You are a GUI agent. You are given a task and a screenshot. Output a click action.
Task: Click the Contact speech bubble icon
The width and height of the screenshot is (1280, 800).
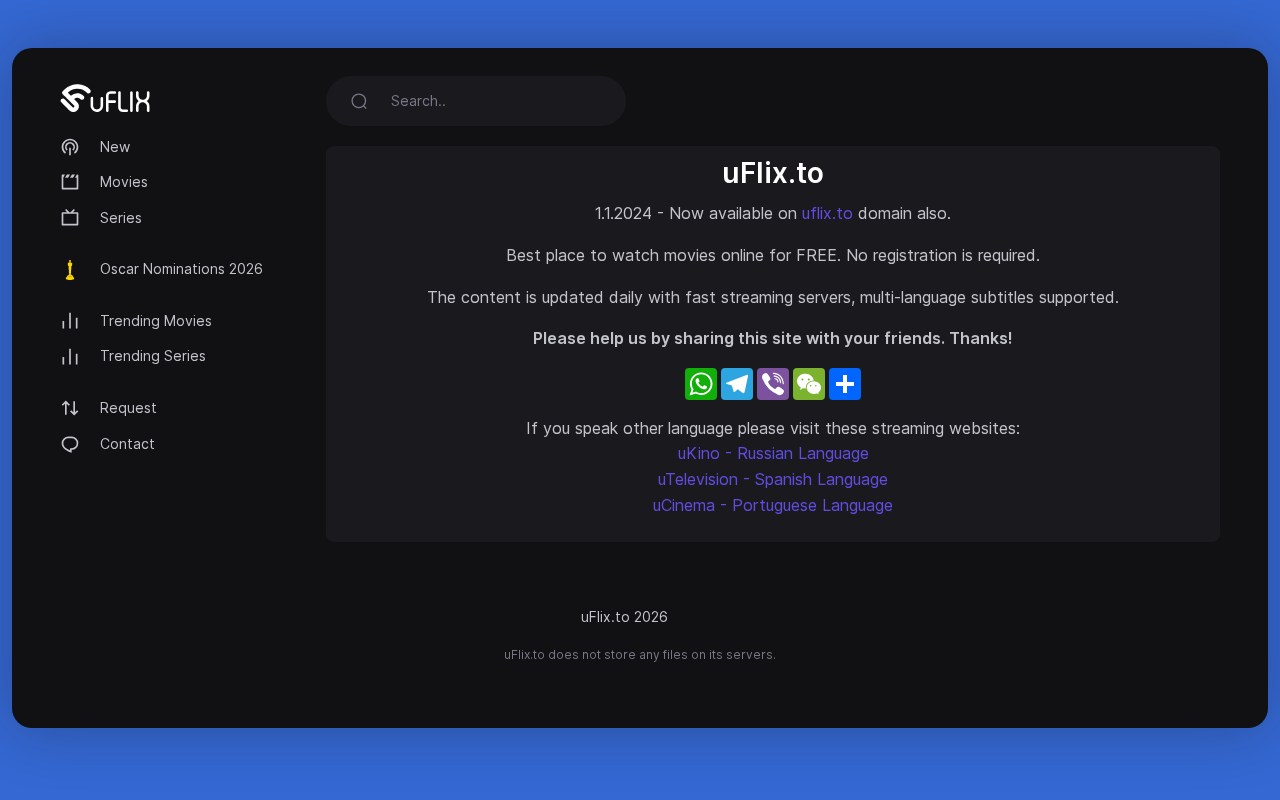point(70,444)
